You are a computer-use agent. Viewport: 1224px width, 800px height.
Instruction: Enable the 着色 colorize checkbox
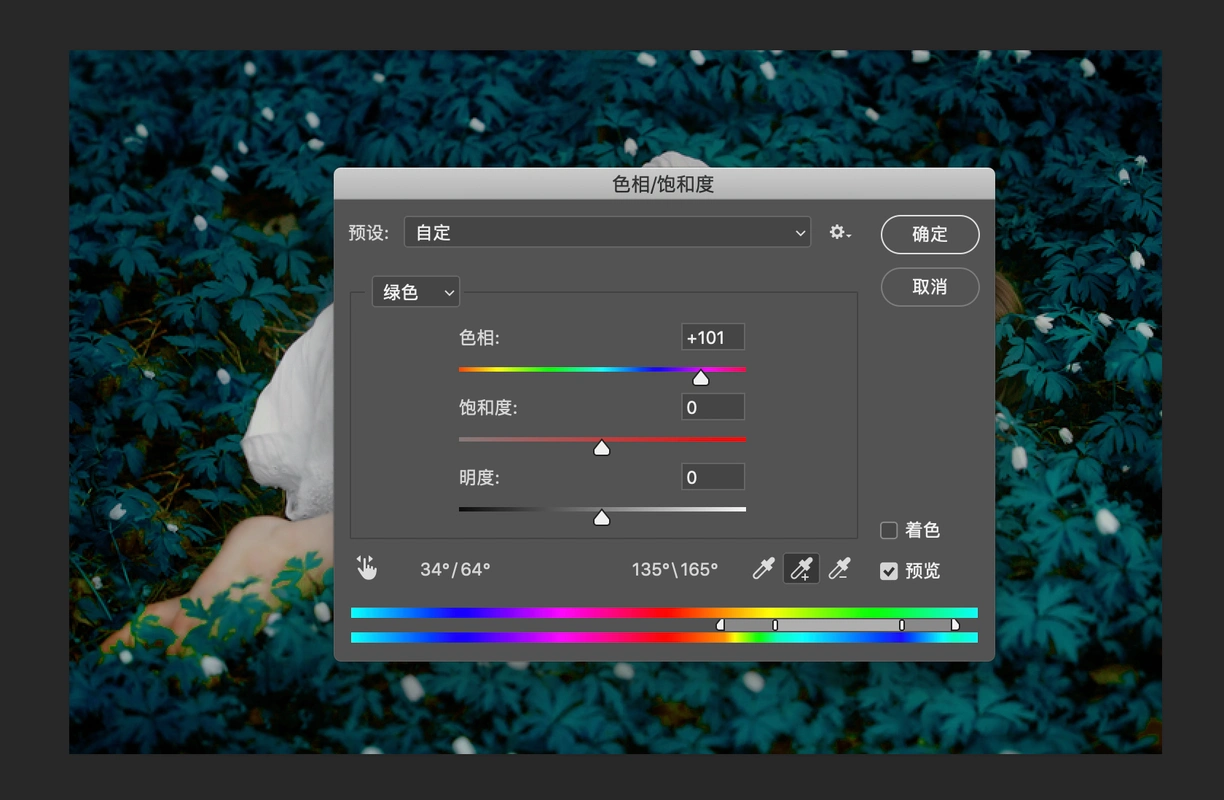887,530
